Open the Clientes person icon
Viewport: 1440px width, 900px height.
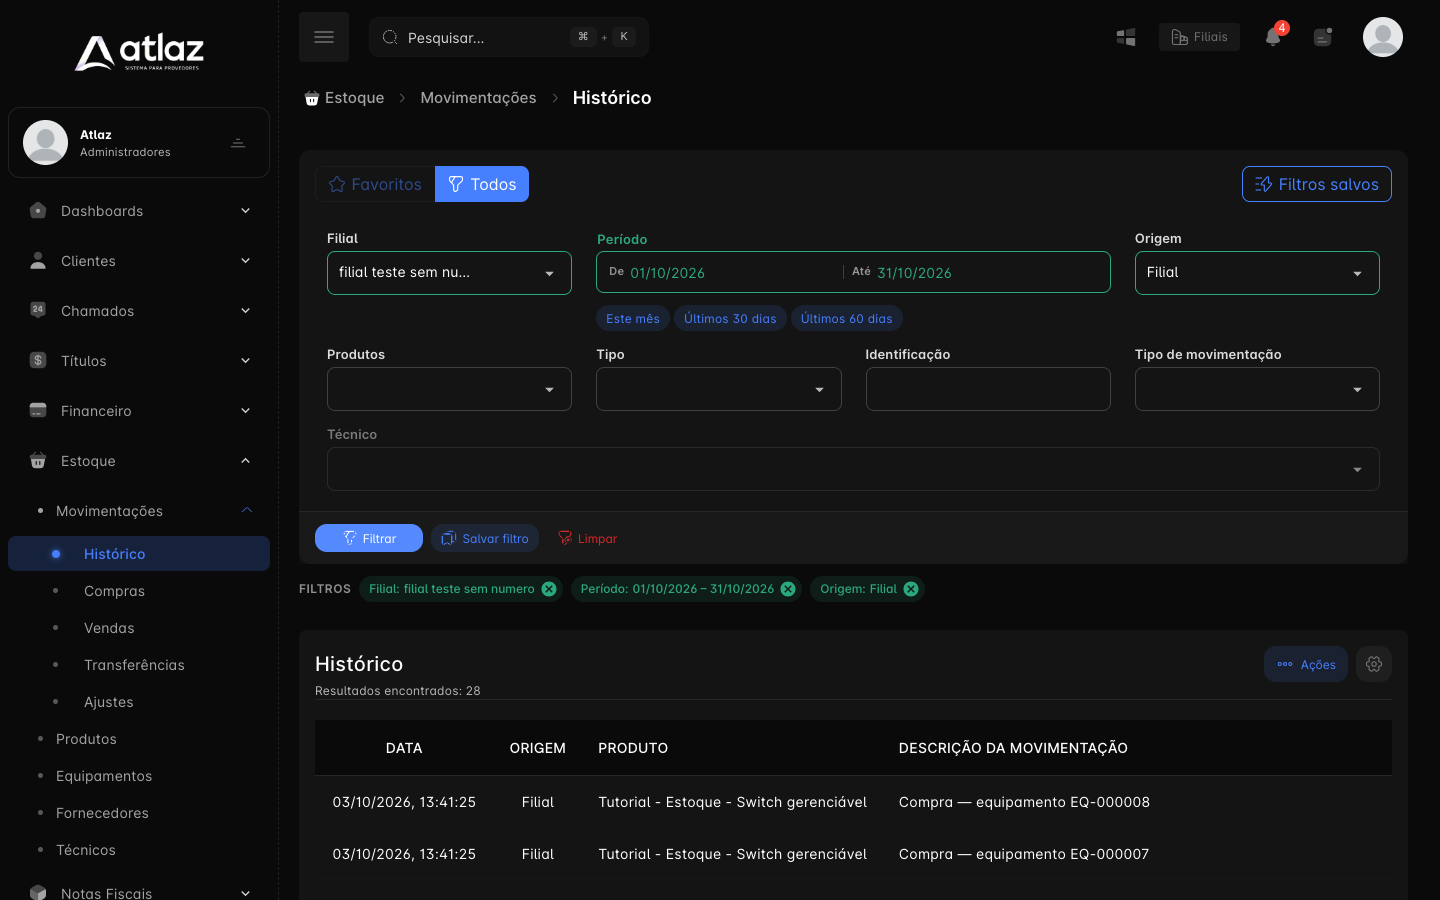point(38,261)
